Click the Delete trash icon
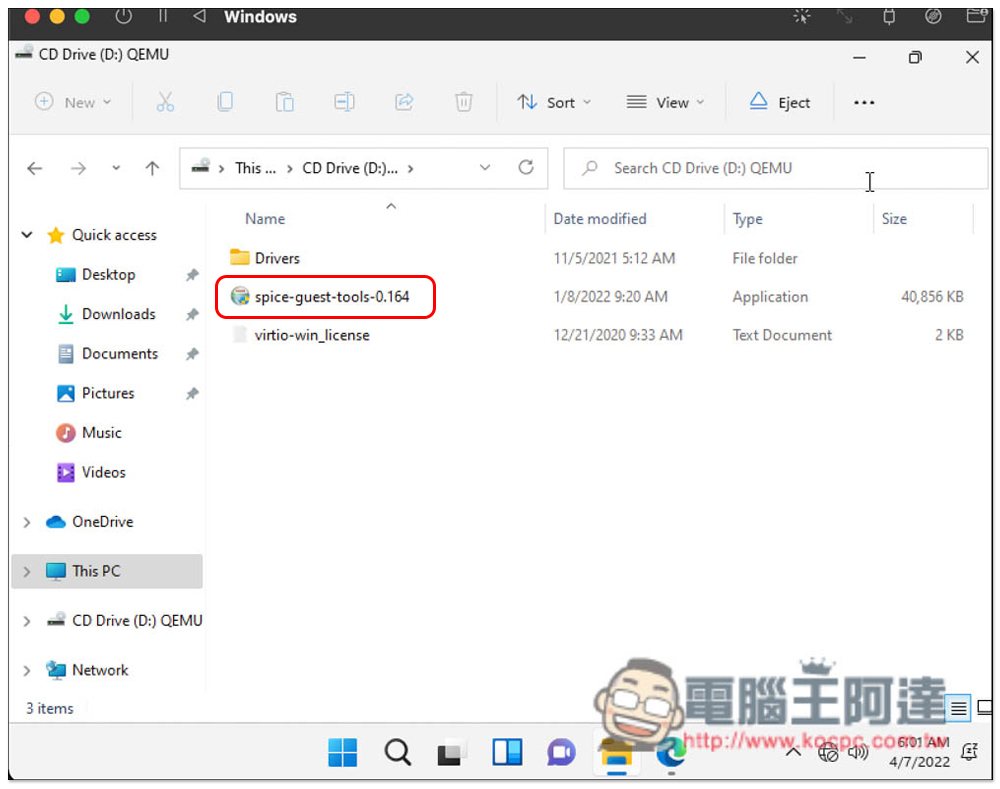Image resolution: width=1000 pixels, height=789 pixels. [464, 102]
